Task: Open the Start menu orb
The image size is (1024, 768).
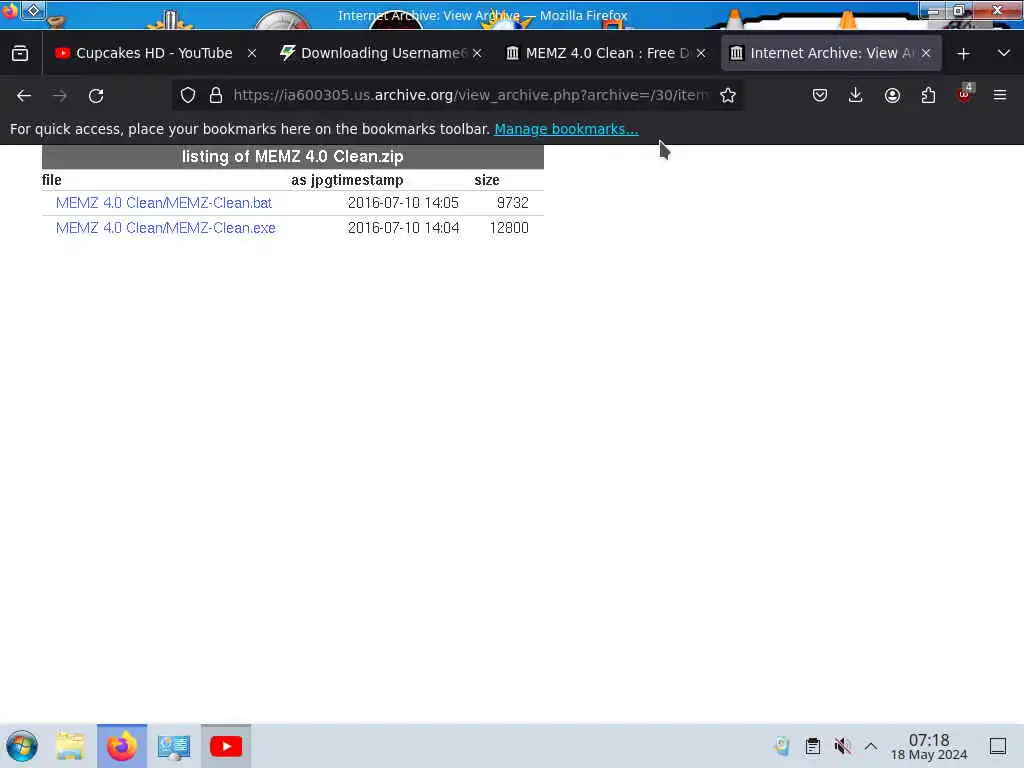Action: (x=22, y=746)
